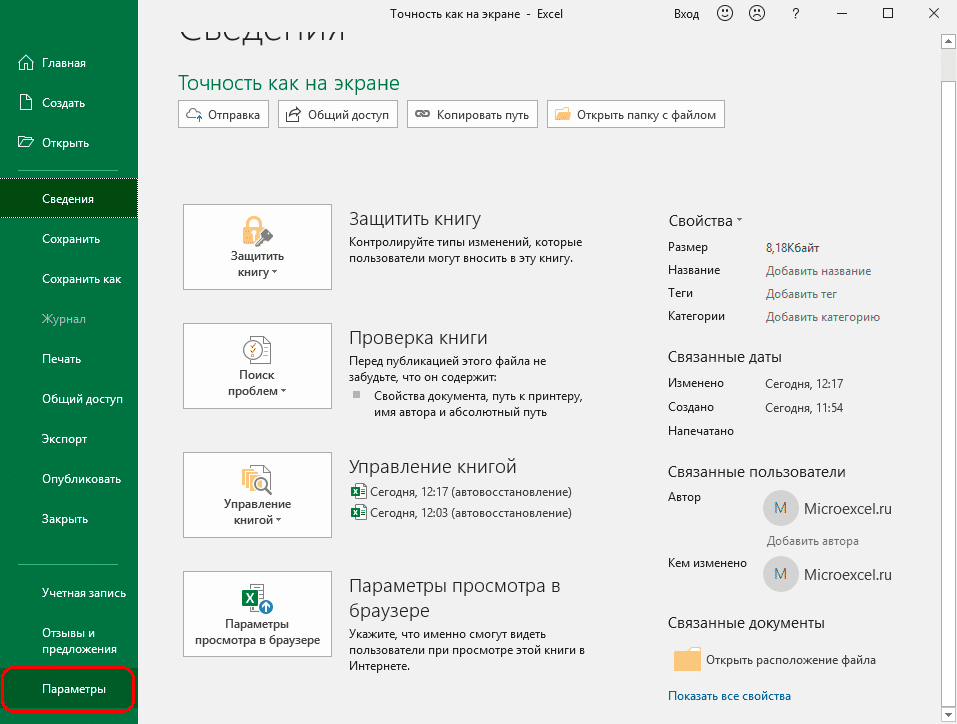Viewport: 957px width, 724px height.
Task: Click the vertical scrollbar on the right
Action: (946, 300)
